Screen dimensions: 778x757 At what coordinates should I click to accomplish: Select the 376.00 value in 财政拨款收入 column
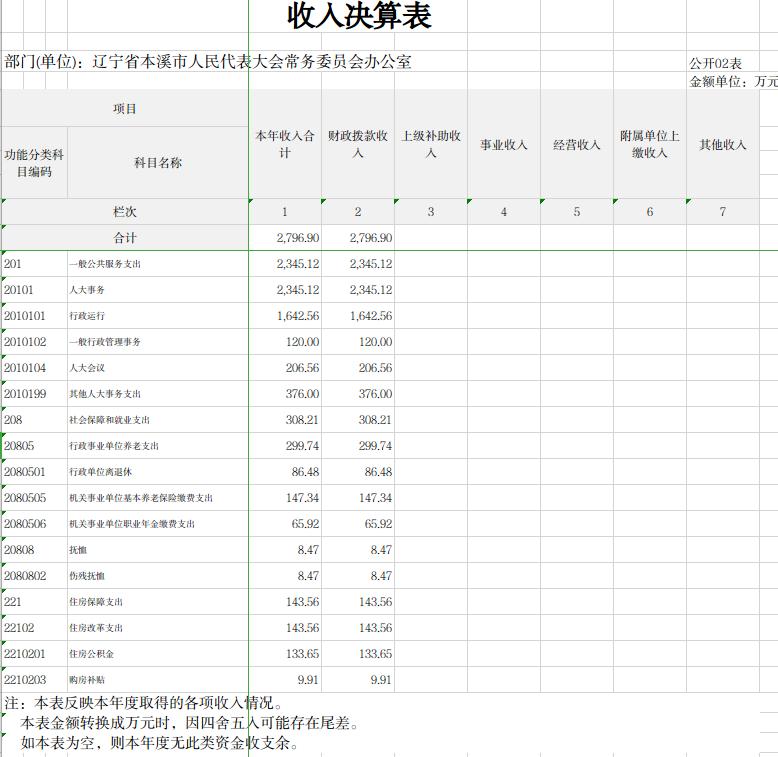(358, 394)
